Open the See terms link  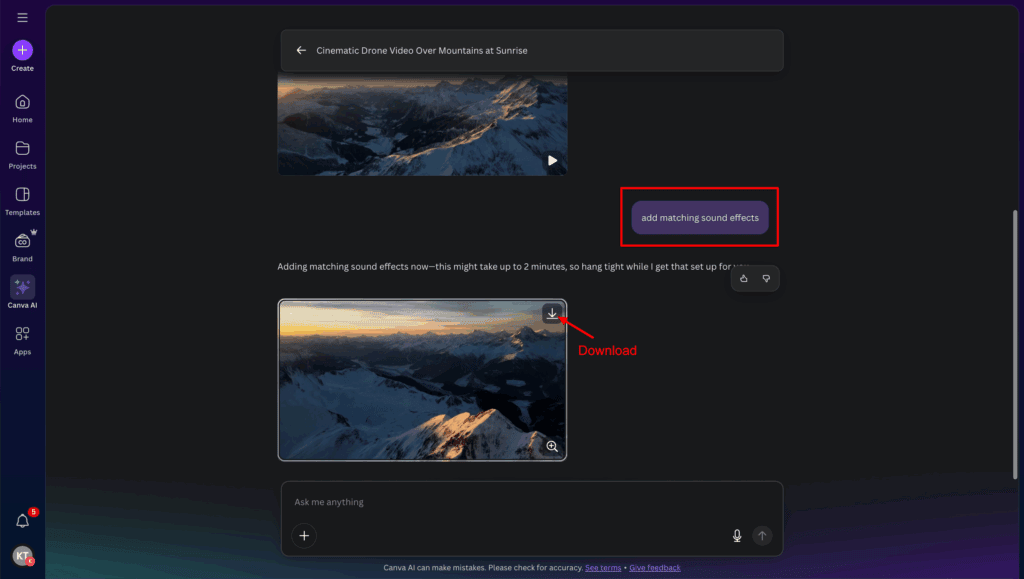602,567
